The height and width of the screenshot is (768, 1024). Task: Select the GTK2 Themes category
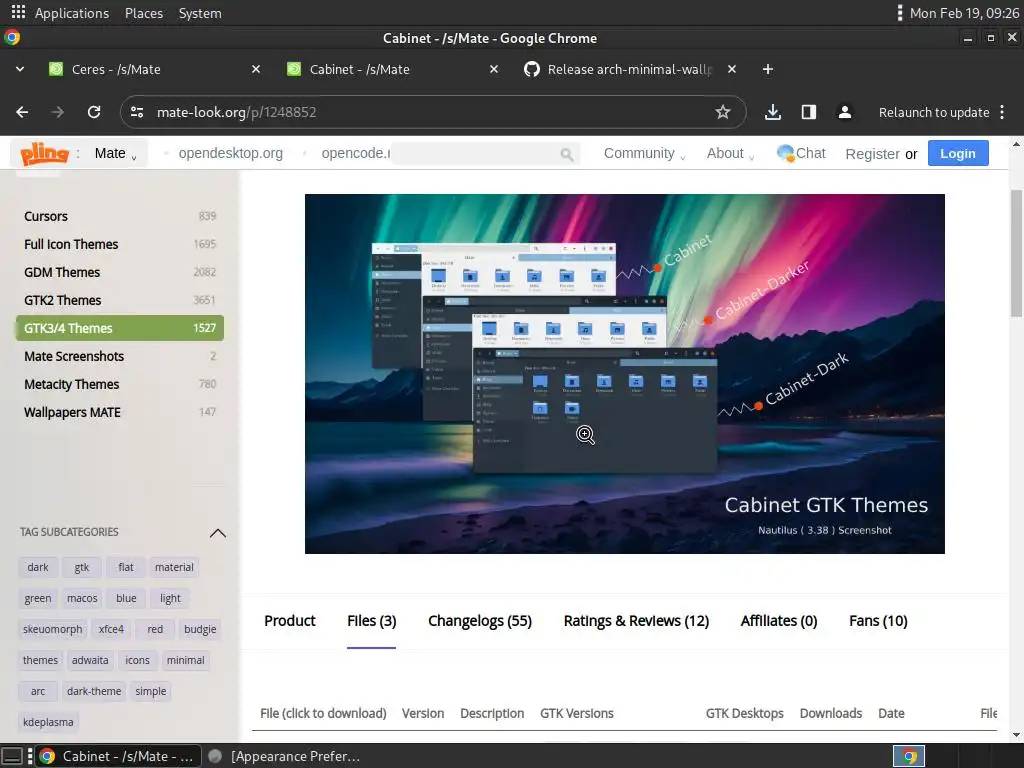click(120, 300)
